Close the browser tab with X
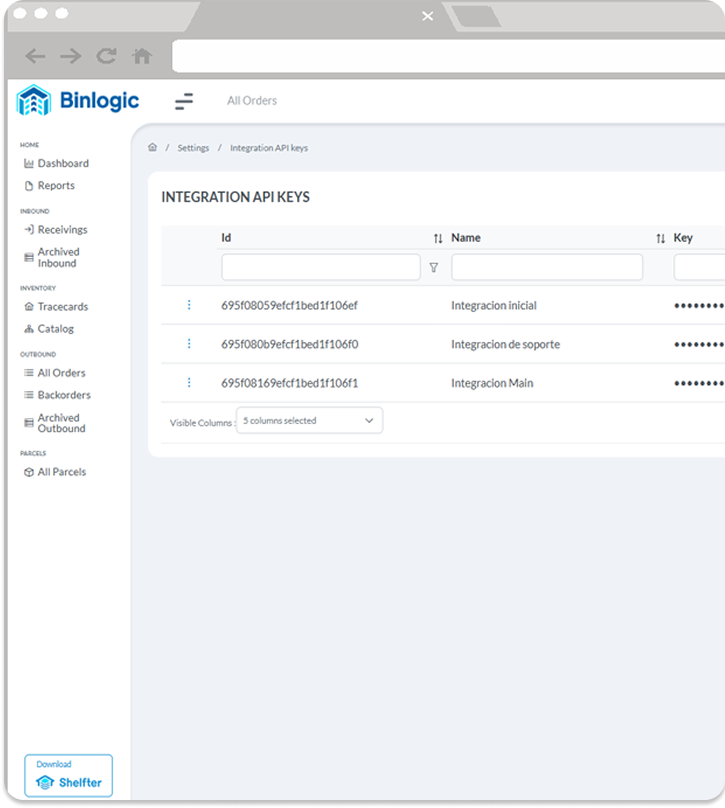 427,16
